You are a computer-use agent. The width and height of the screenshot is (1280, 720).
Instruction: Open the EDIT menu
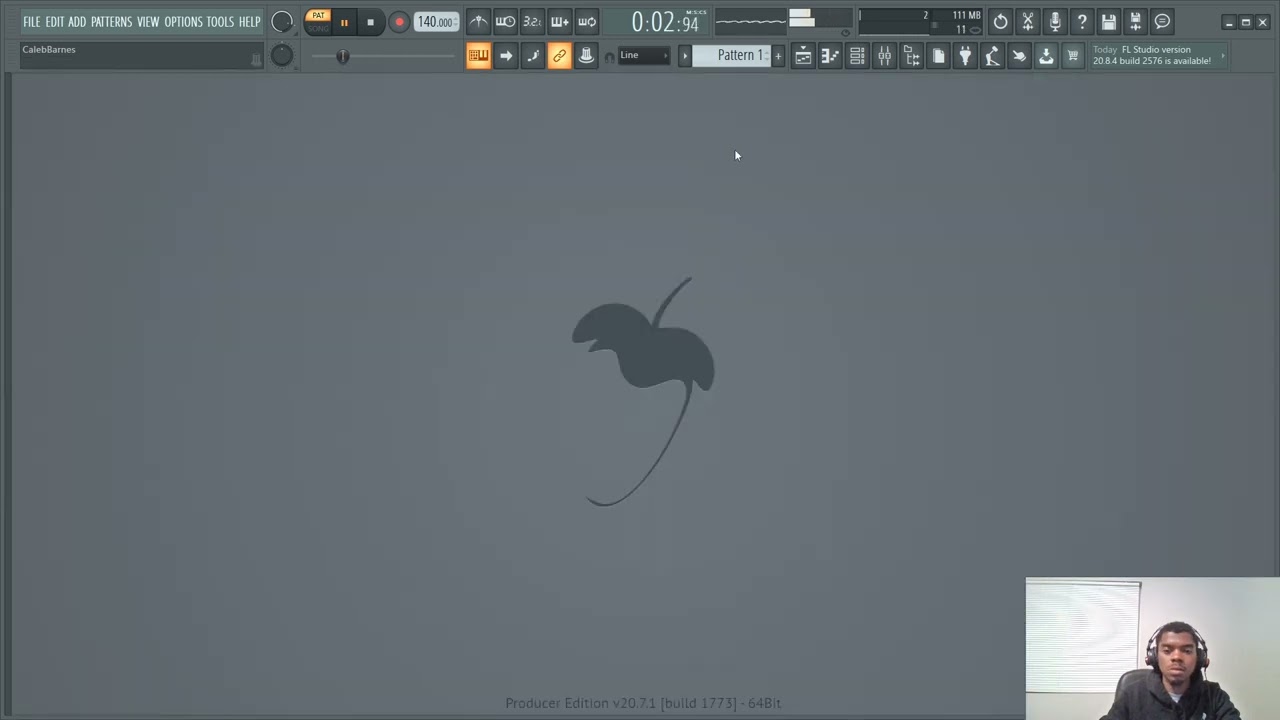(54, 22)
